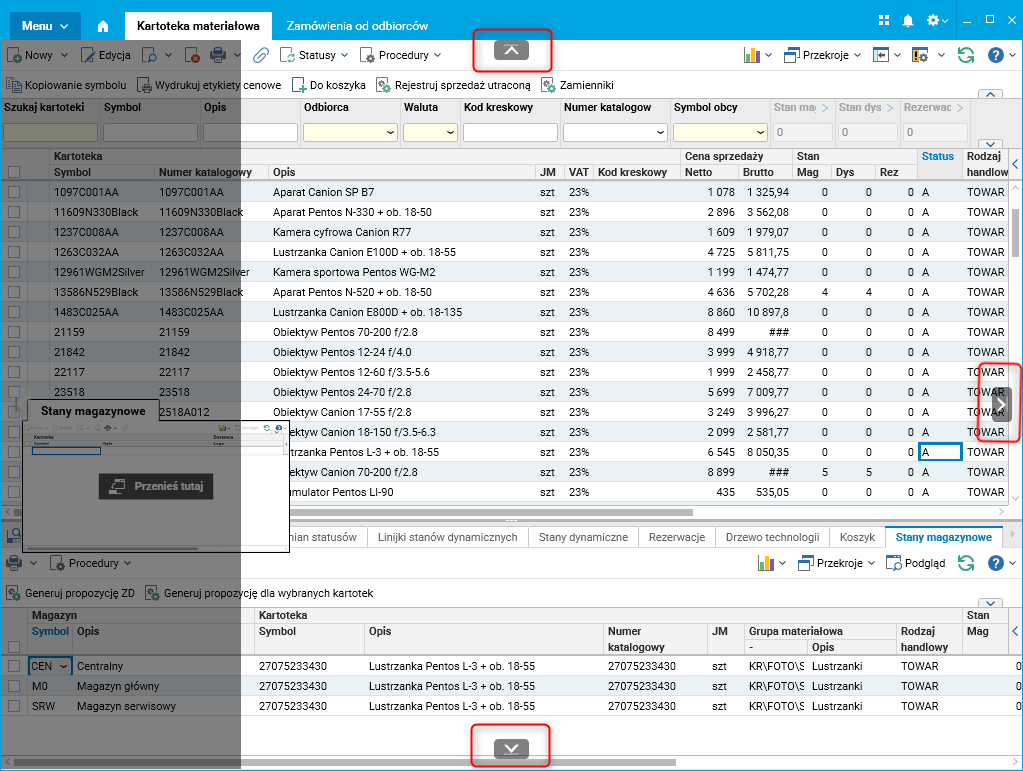The image size is (1023, 771).
Task: Click the Kod kreskowy filter input field
Action: pos(508,132)
